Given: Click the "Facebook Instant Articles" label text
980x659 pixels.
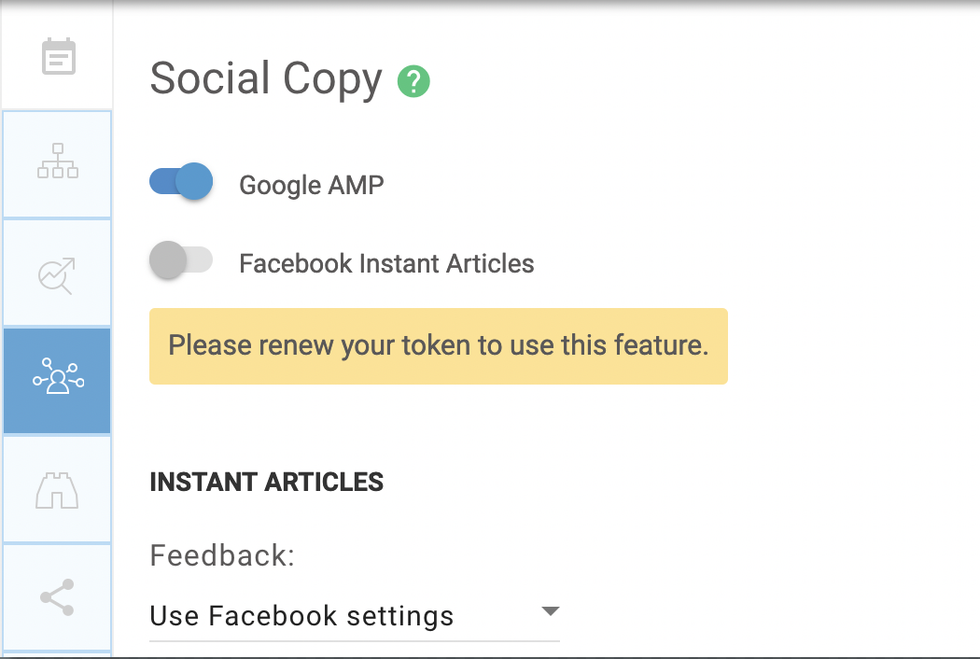Looking at the screenshot, I should click(386, 264).
